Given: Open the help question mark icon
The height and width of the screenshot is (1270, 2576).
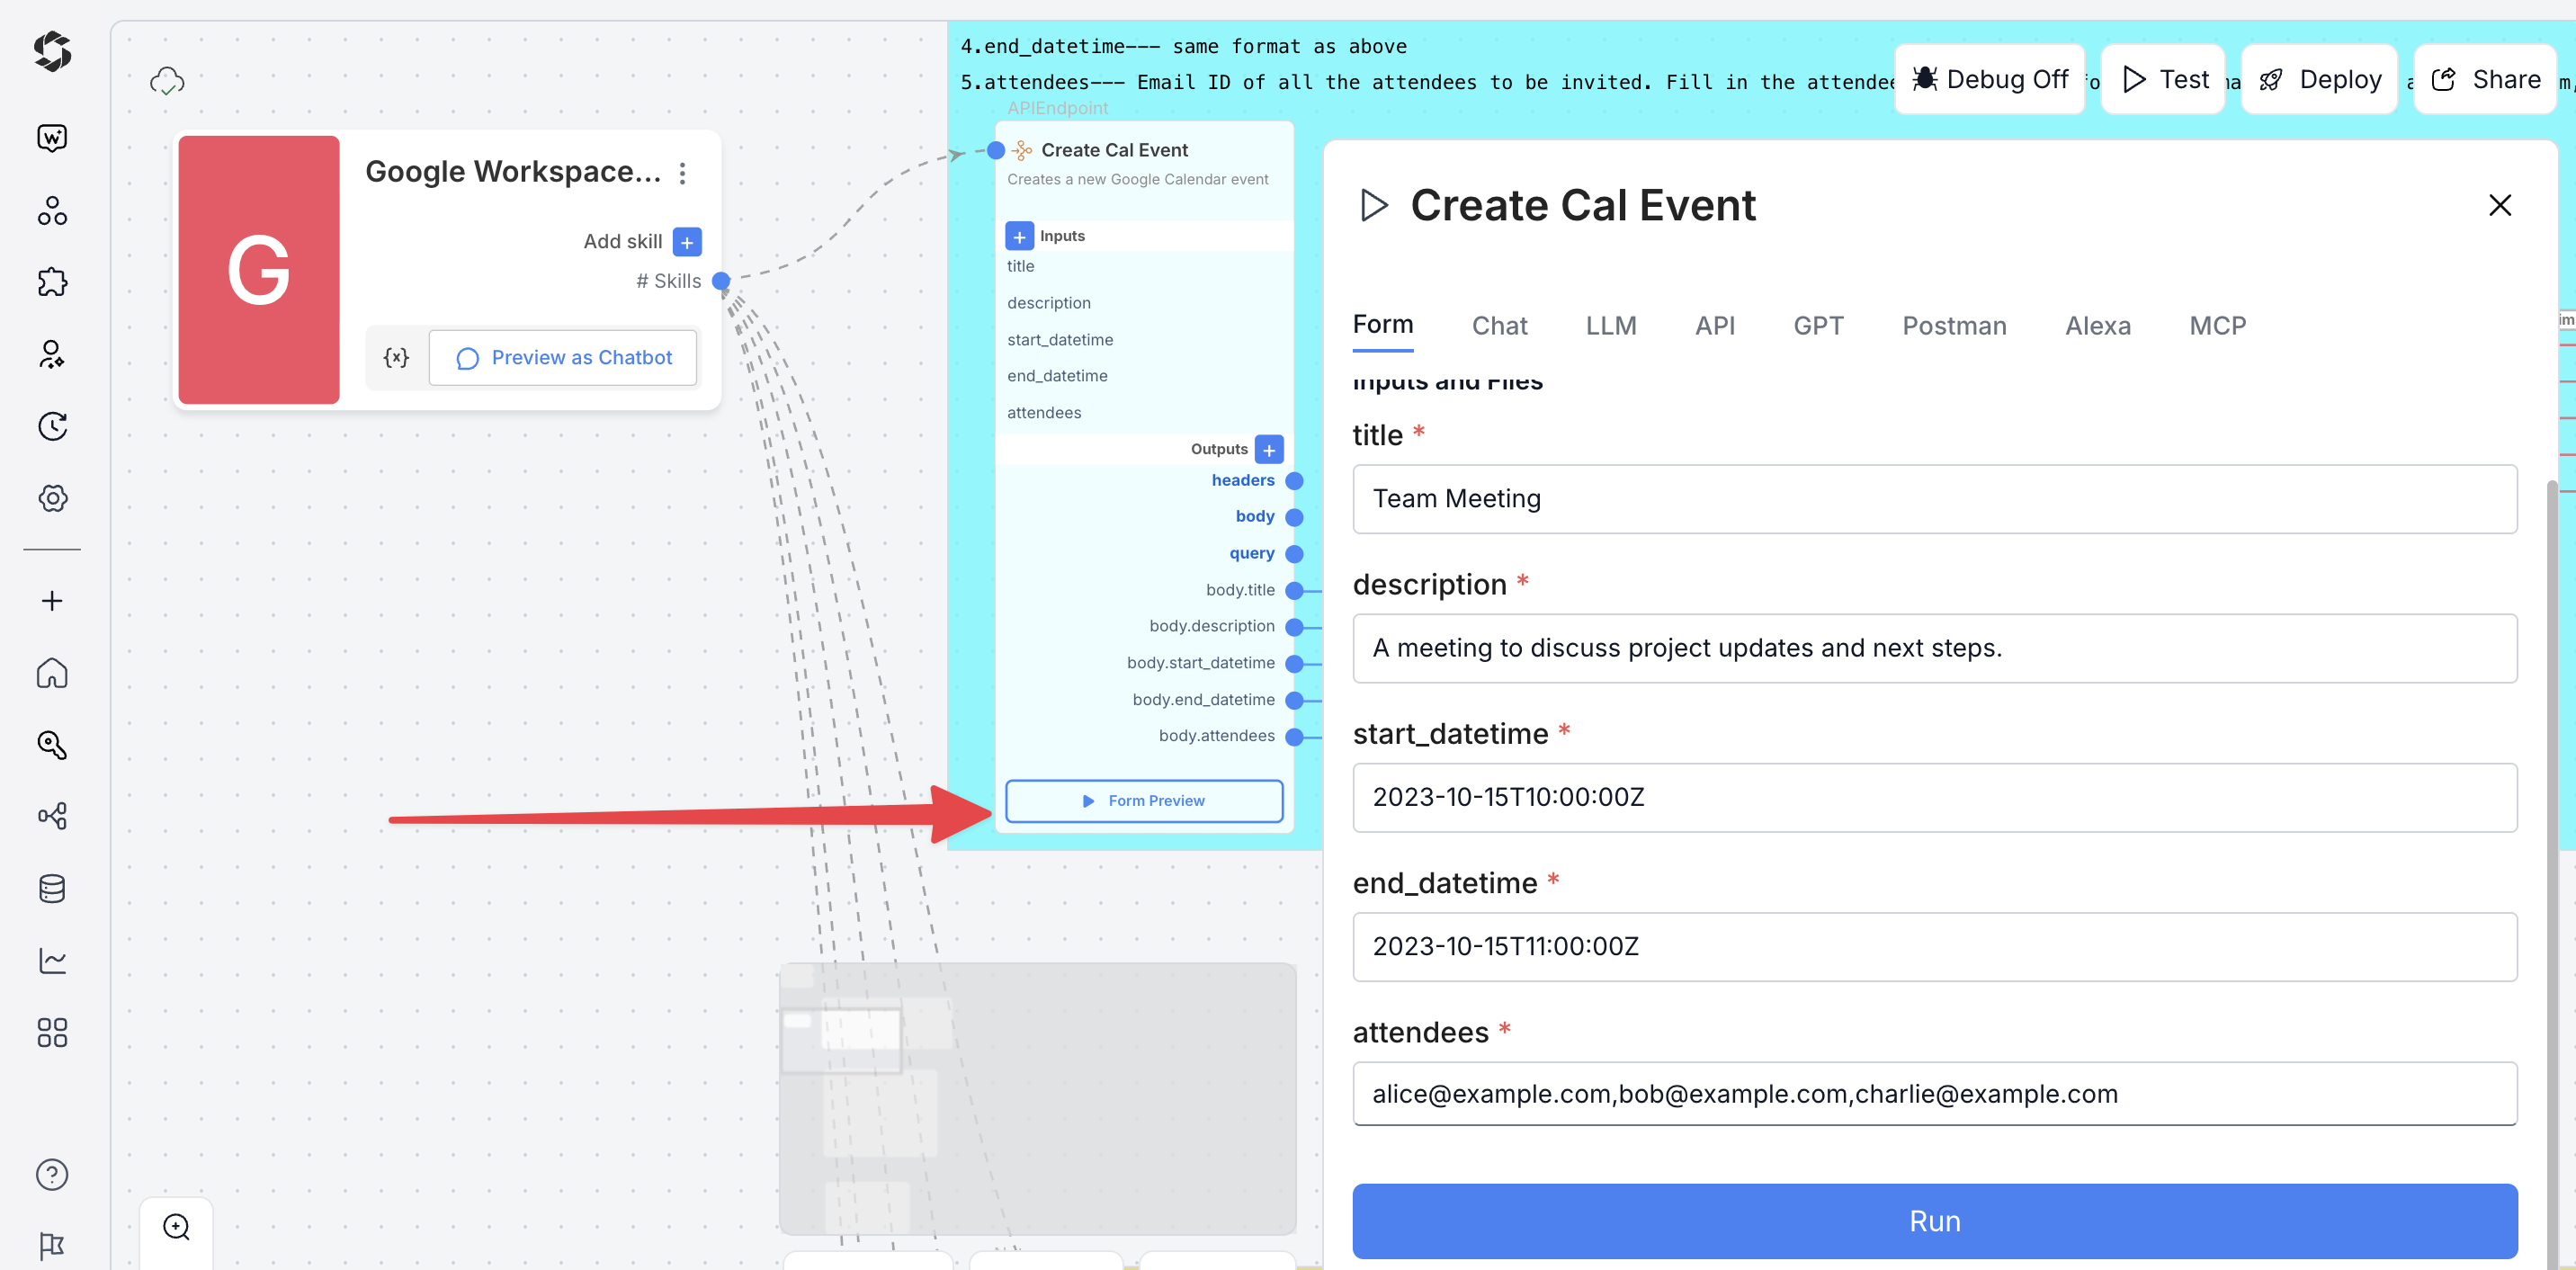Looking at the screenshot, I should pyautogui.click(x=52, y=1174).
